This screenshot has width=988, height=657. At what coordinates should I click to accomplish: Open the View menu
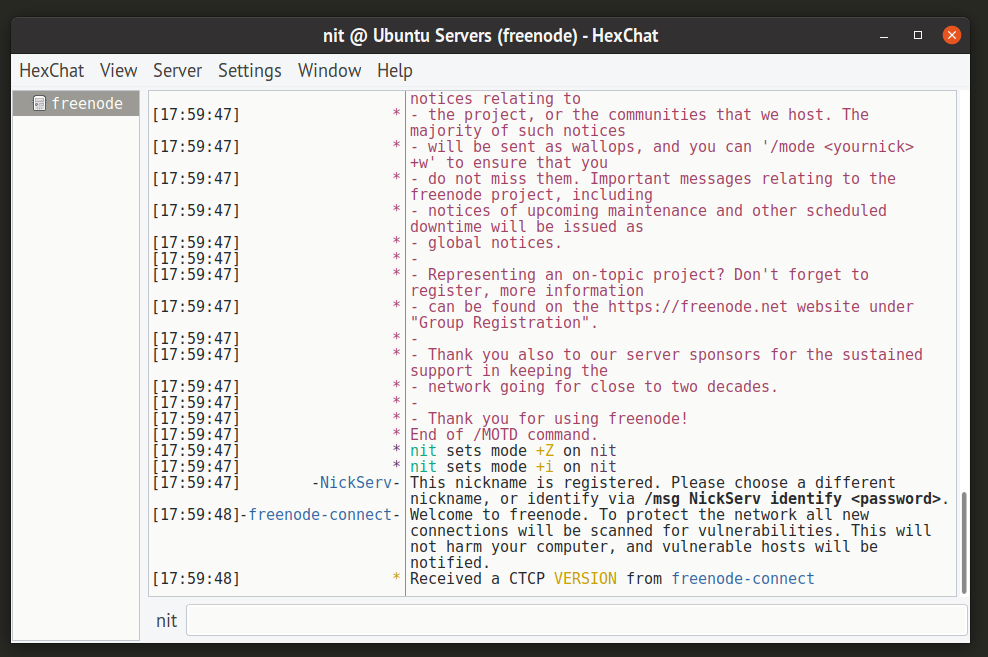coord(118,71)
